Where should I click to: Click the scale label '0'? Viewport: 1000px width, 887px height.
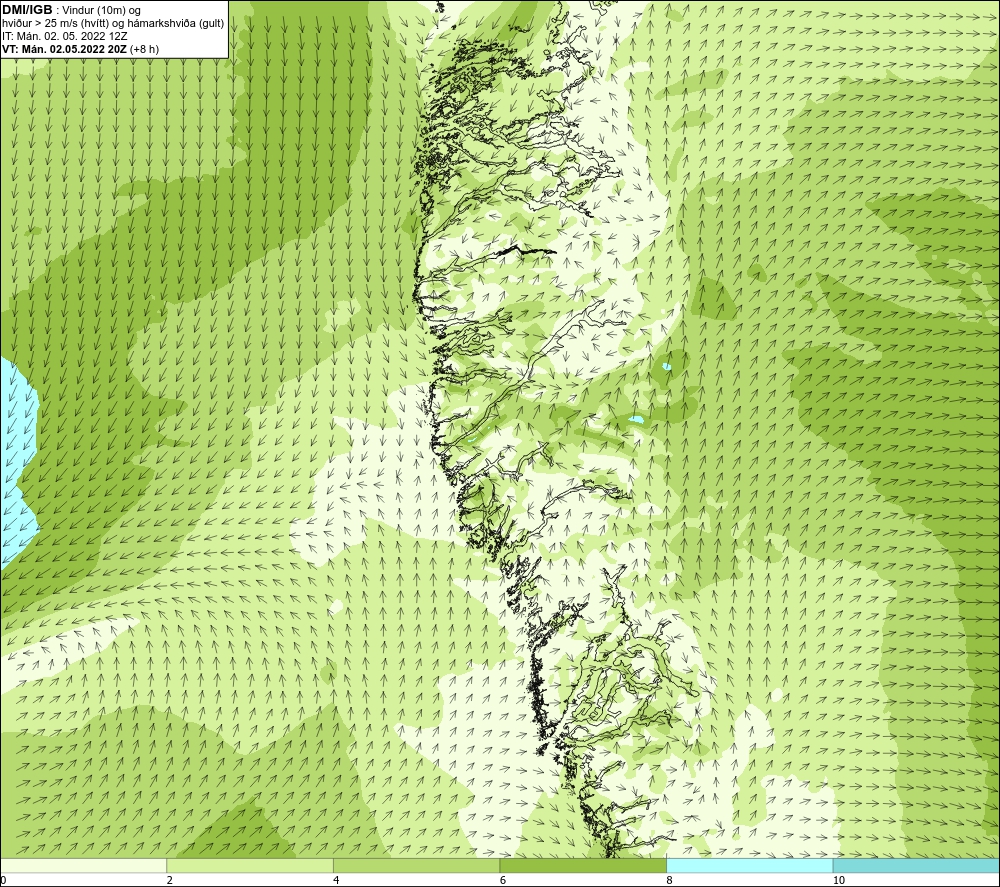click(x=3, y=881)
